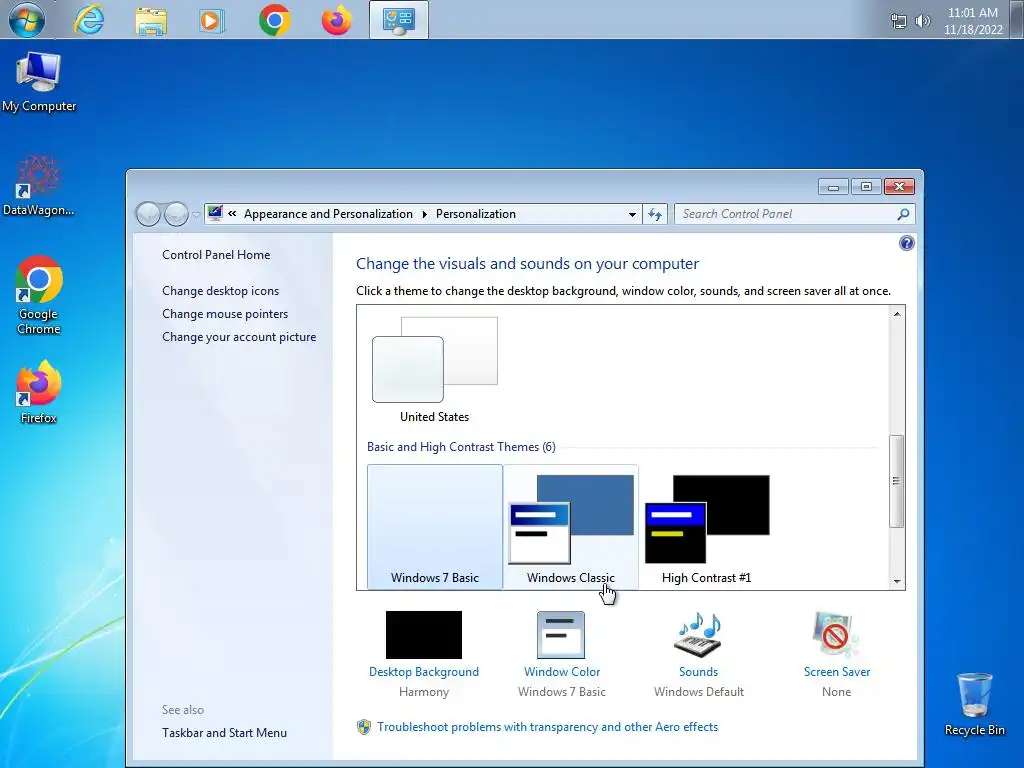Select the My Computer desktop icon
Image resolution: width=1024 pixels, height=768 pixels.
[x=39, y=82]
